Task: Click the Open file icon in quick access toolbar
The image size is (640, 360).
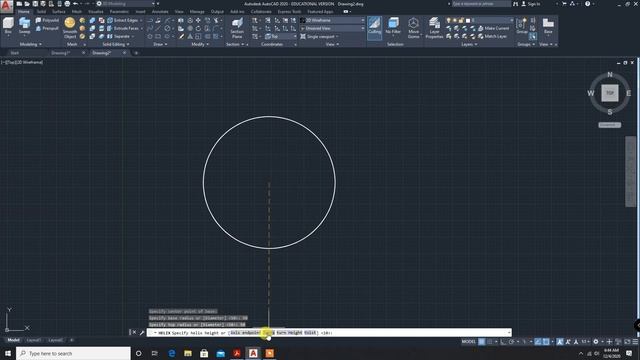Action: coord(27,4)
